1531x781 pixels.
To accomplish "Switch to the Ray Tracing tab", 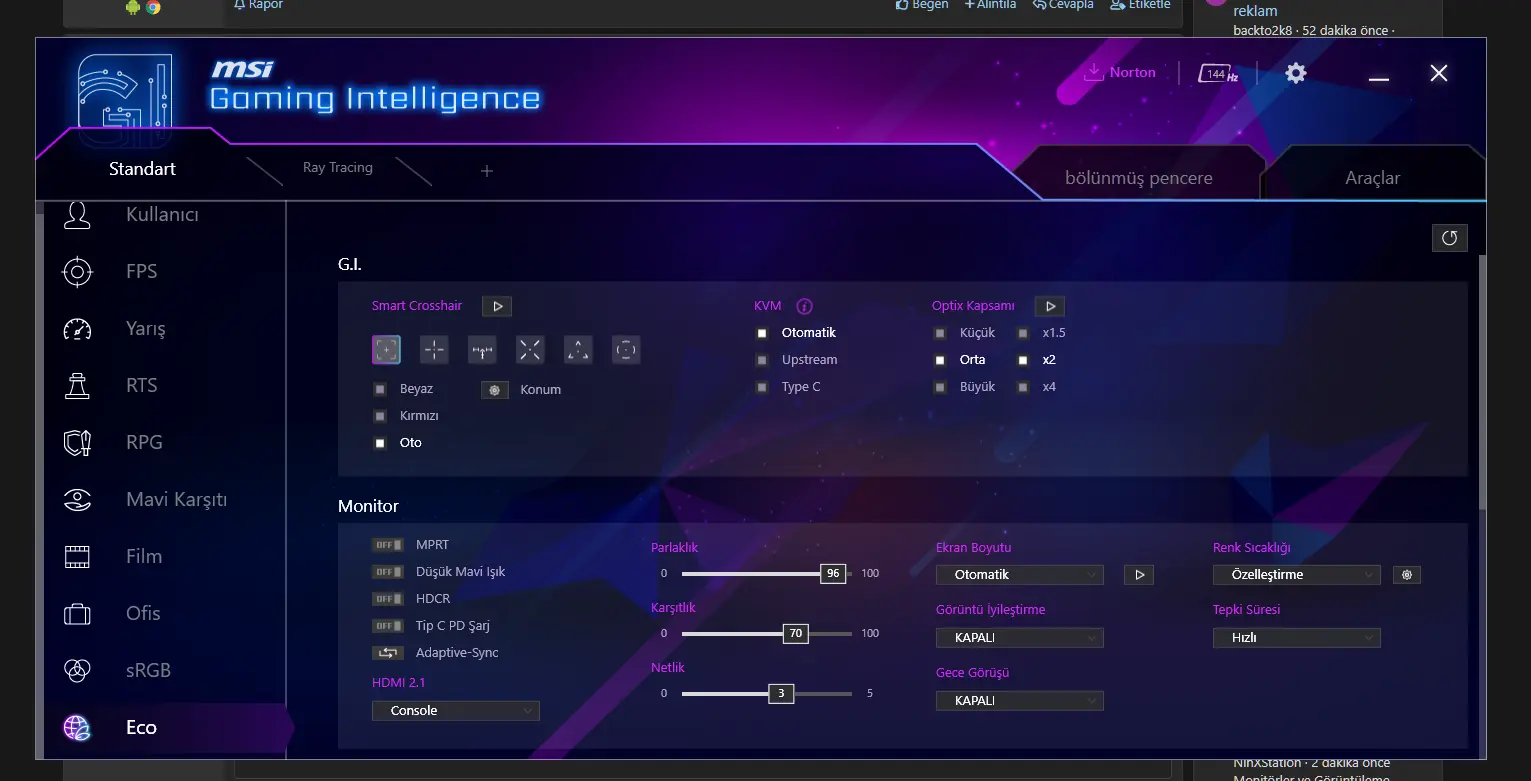I will click(338, 168).
